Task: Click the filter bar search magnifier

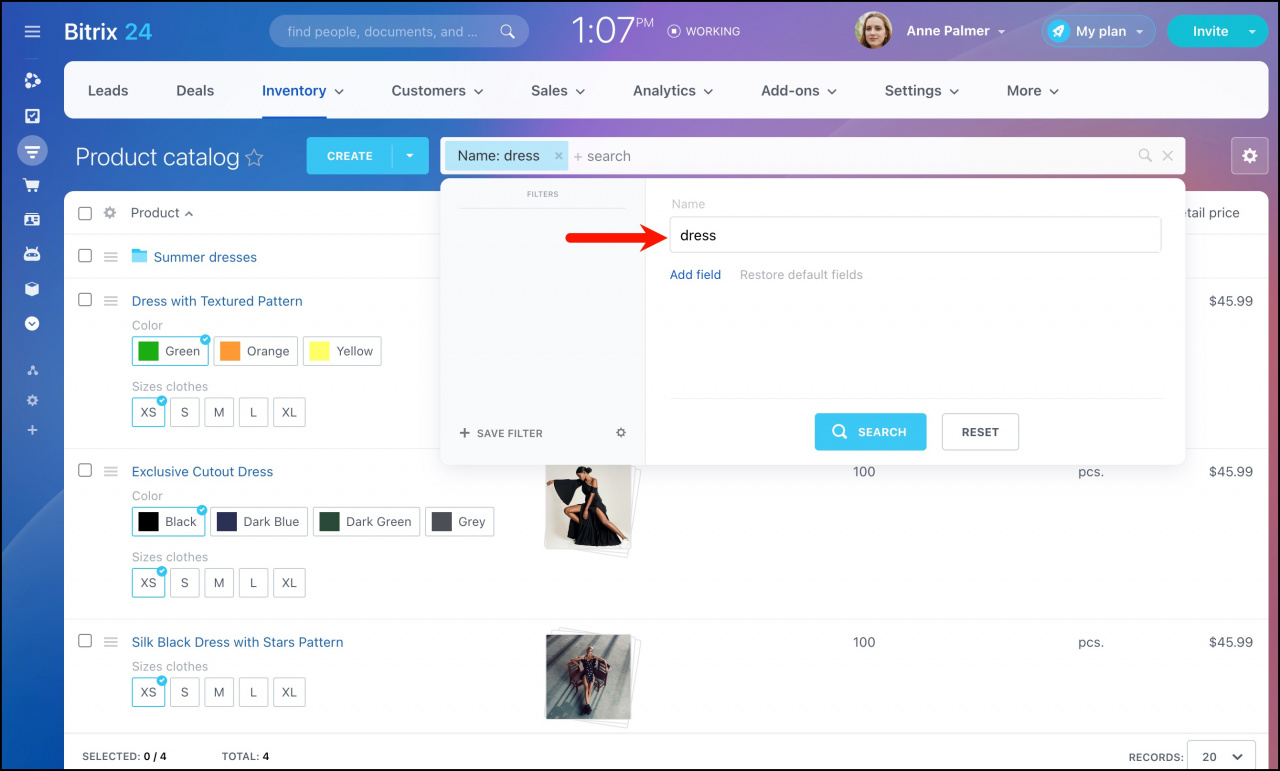Action: pos(1145,156)
